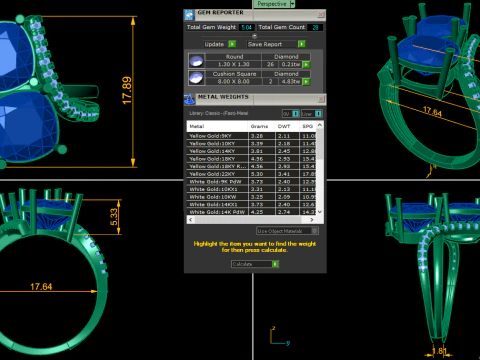Image resolution: width=480 pixels, height=360 pixels.
Task: Click the horizontal scrollbar thumb in metal table
Action: click(x=248, y=220)
